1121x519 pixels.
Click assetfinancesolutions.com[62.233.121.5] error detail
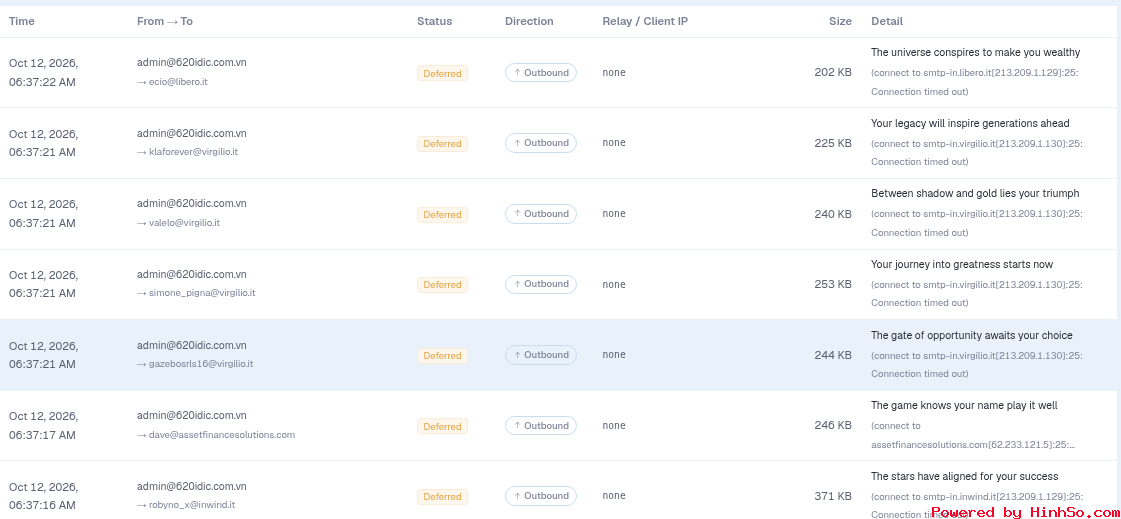(x=973, y=435)
